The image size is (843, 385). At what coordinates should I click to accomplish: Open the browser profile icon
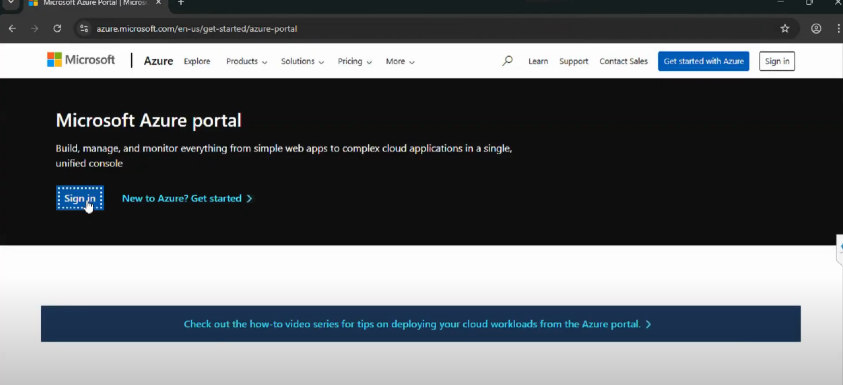click(x=816, y=28)
